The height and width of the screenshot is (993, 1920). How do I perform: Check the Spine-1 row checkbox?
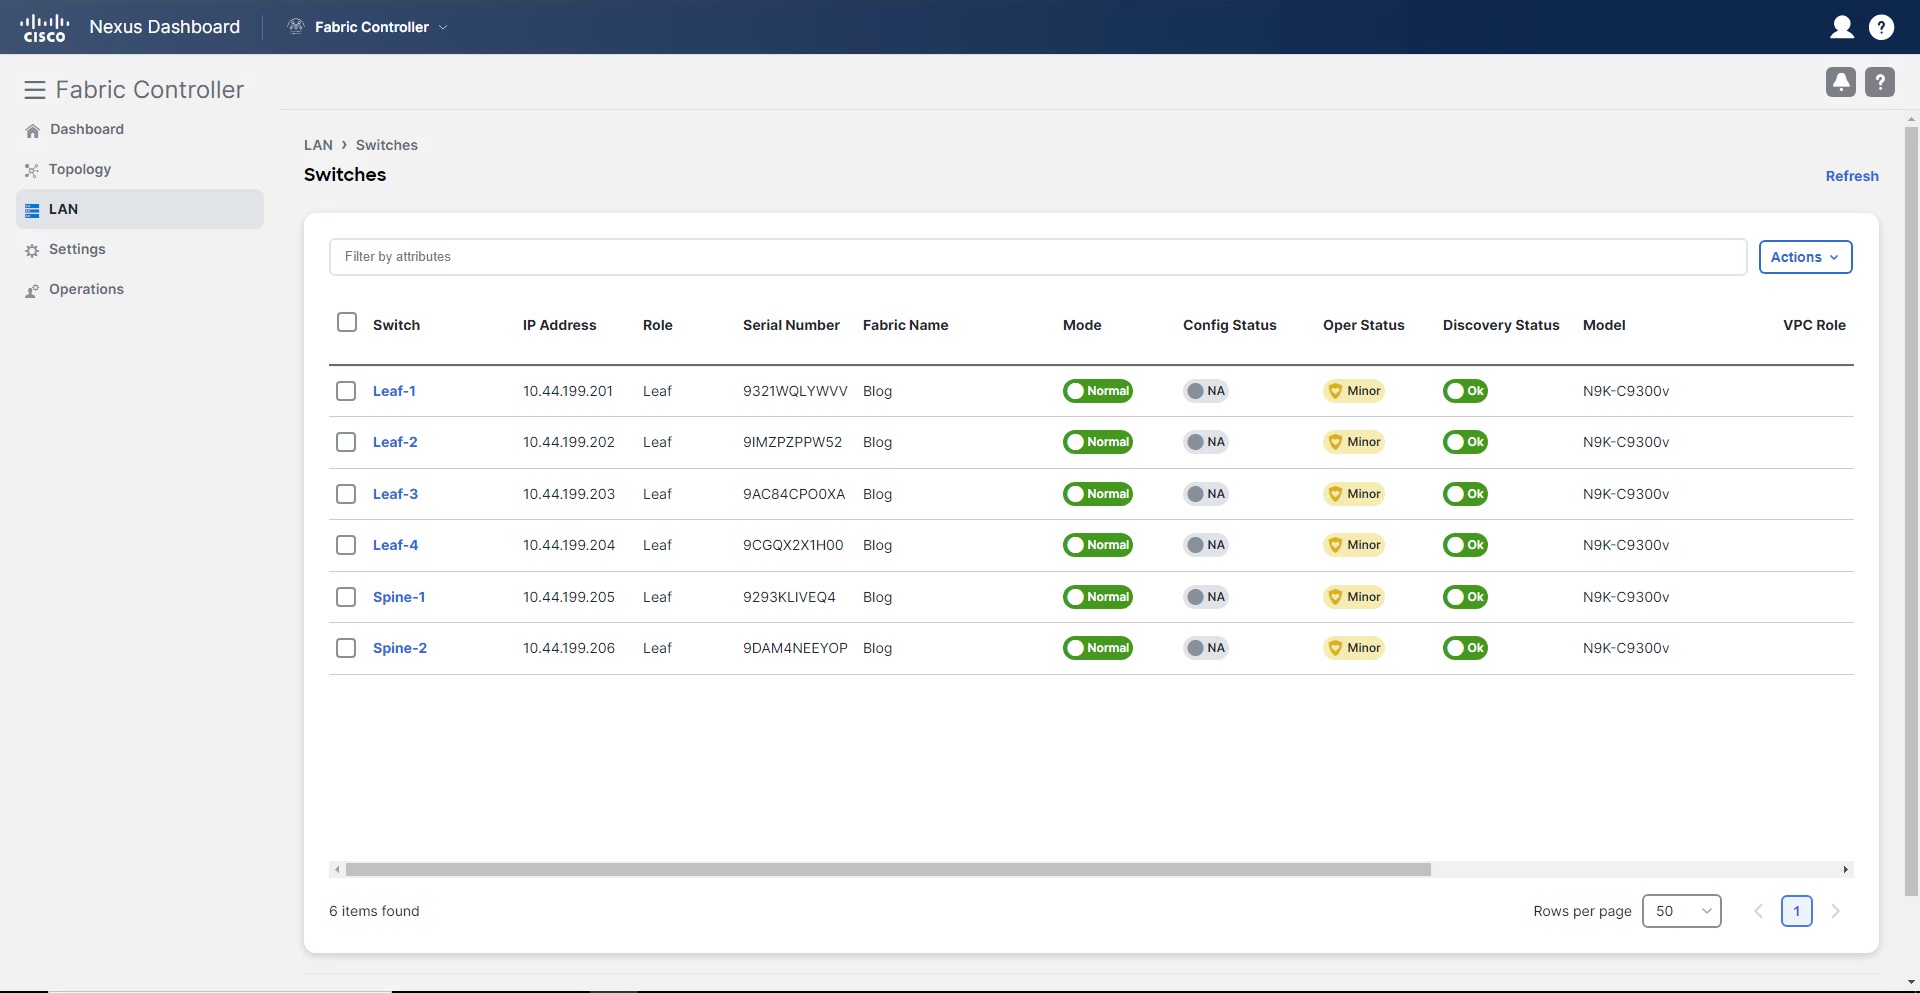click(x=346, y=597)
